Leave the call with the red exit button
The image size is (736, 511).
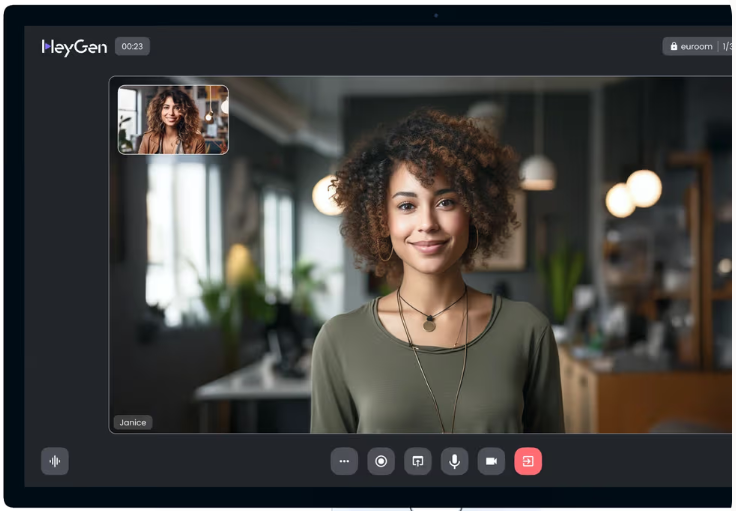click(x=528, y=461)
